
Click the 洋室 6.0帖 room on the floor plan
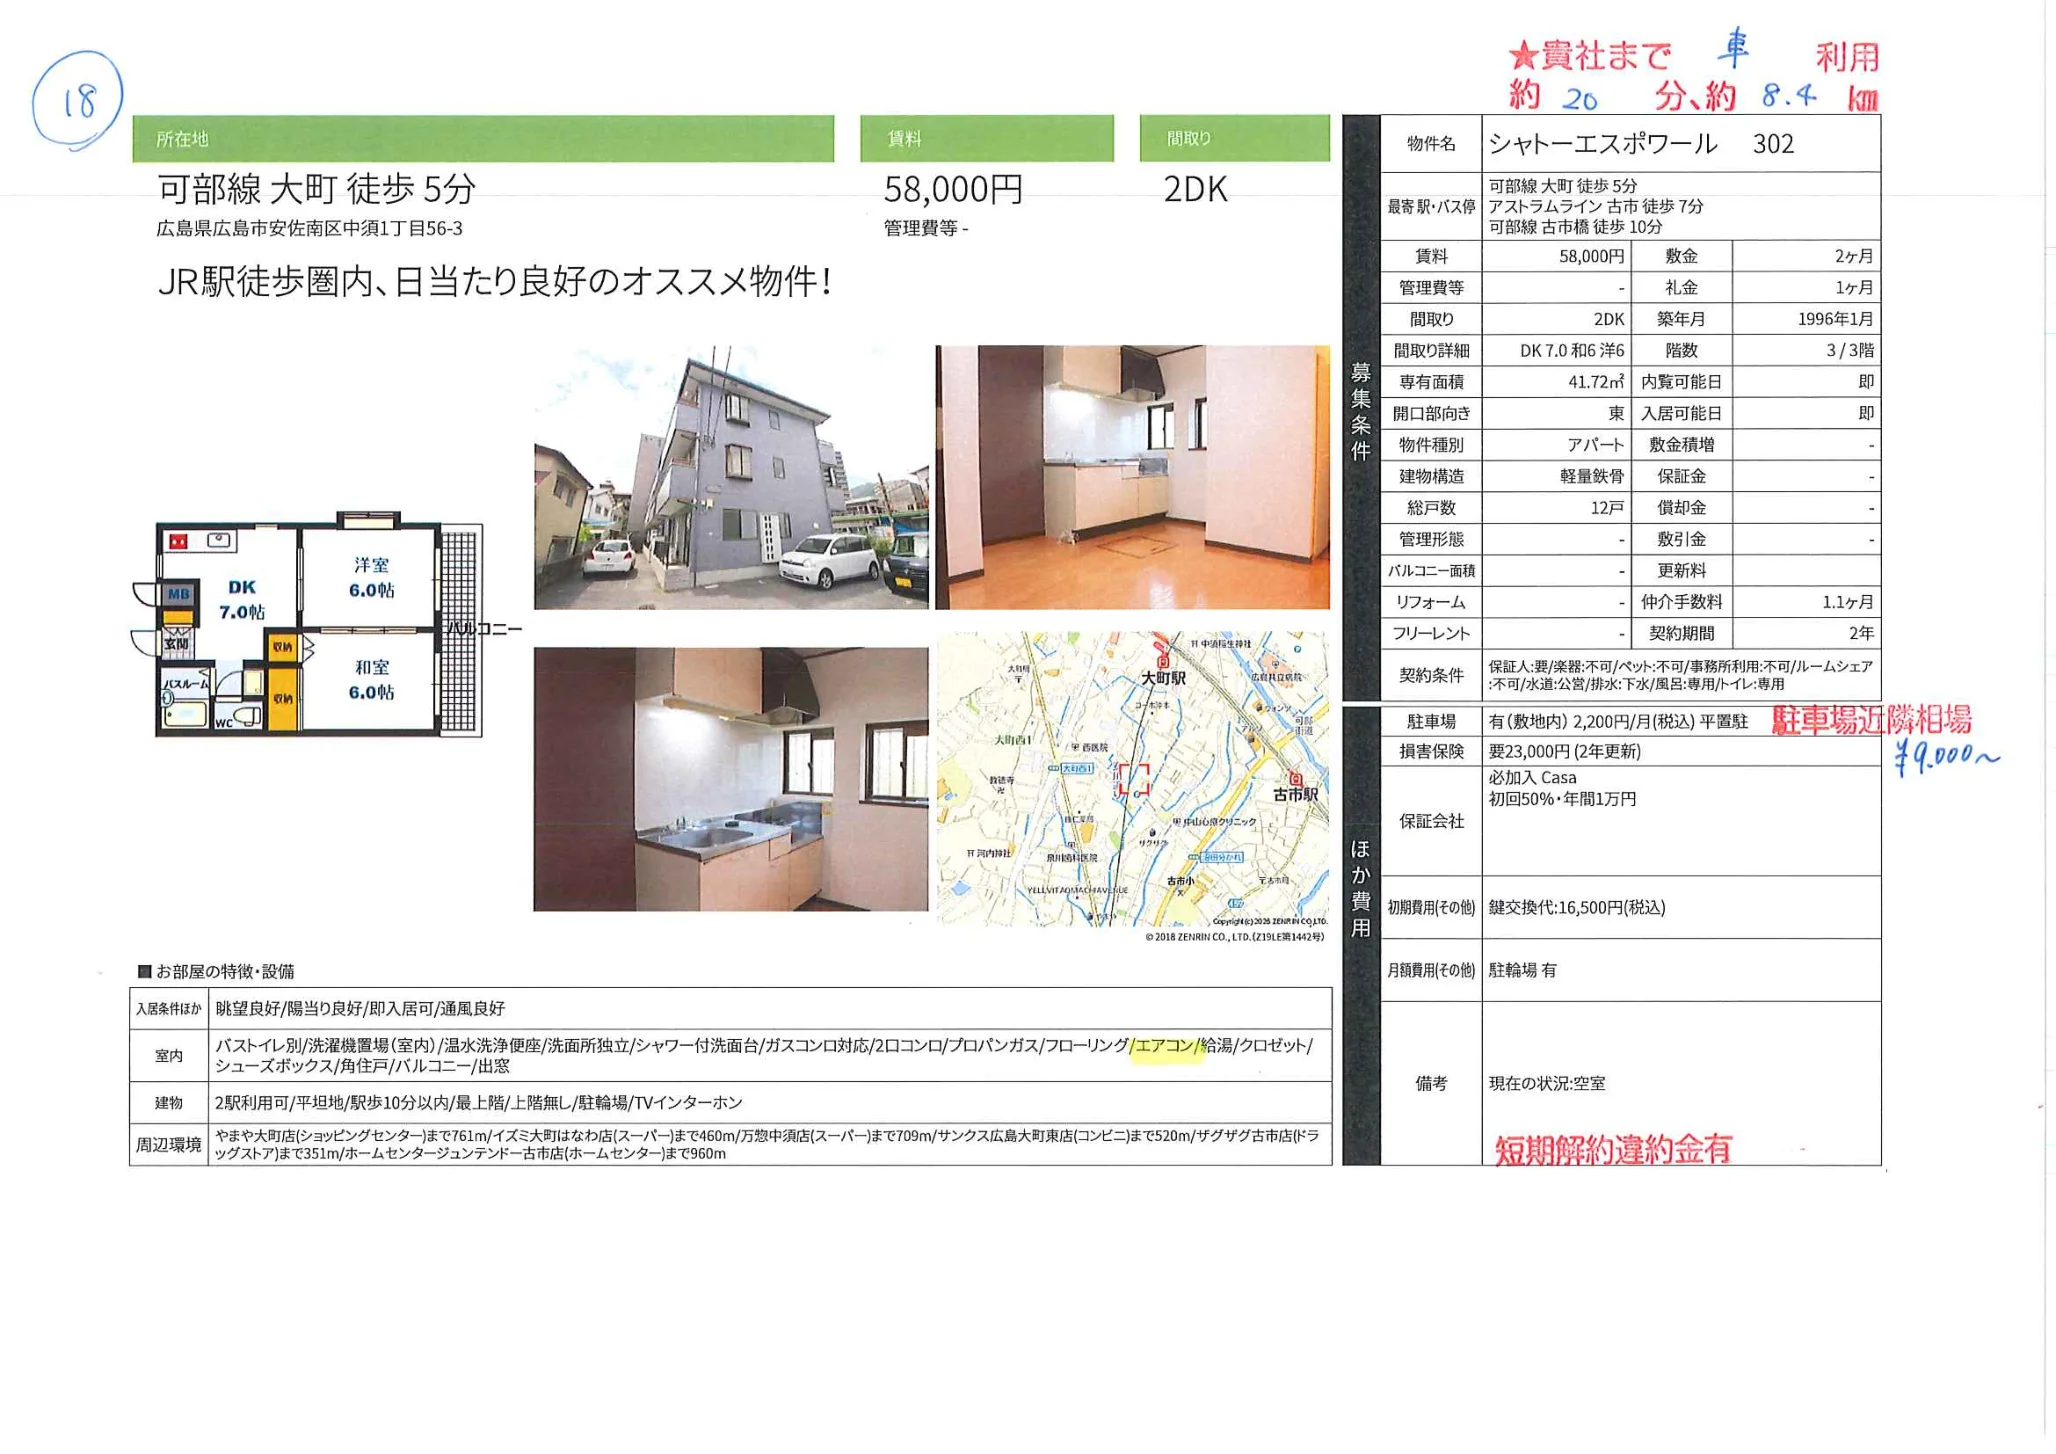371,578
